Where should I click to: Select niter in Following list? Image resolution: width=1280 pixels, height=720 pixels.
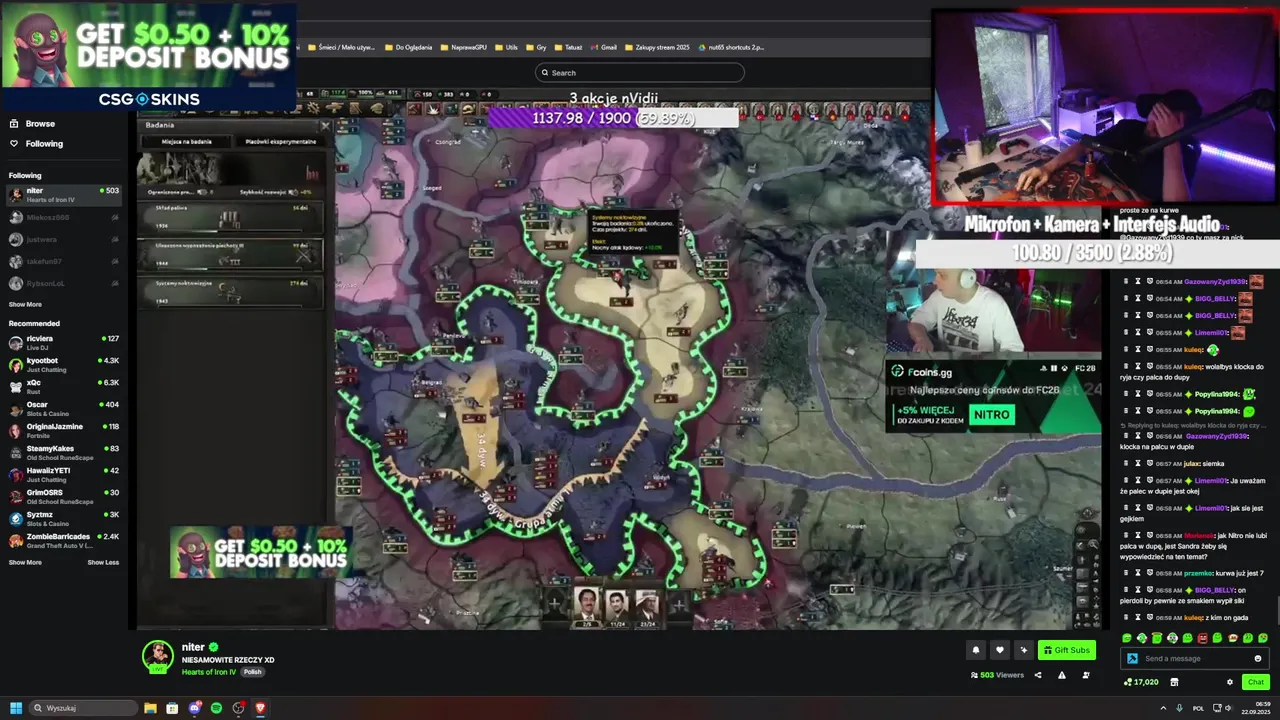(64, 194)
